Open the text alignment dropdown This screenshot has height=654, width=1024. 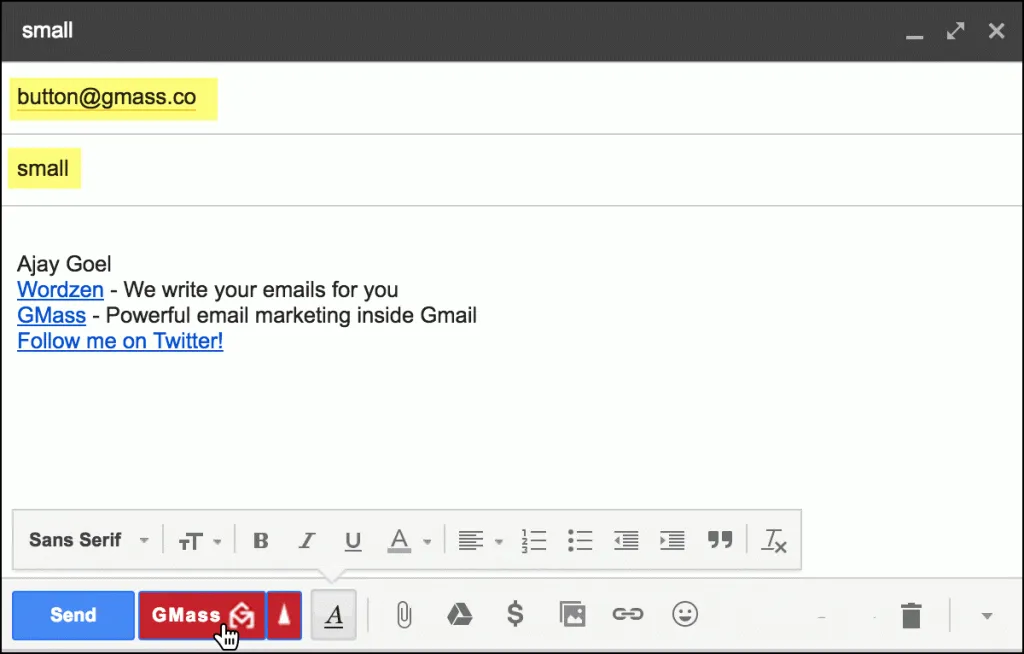[x=480, y=540]
